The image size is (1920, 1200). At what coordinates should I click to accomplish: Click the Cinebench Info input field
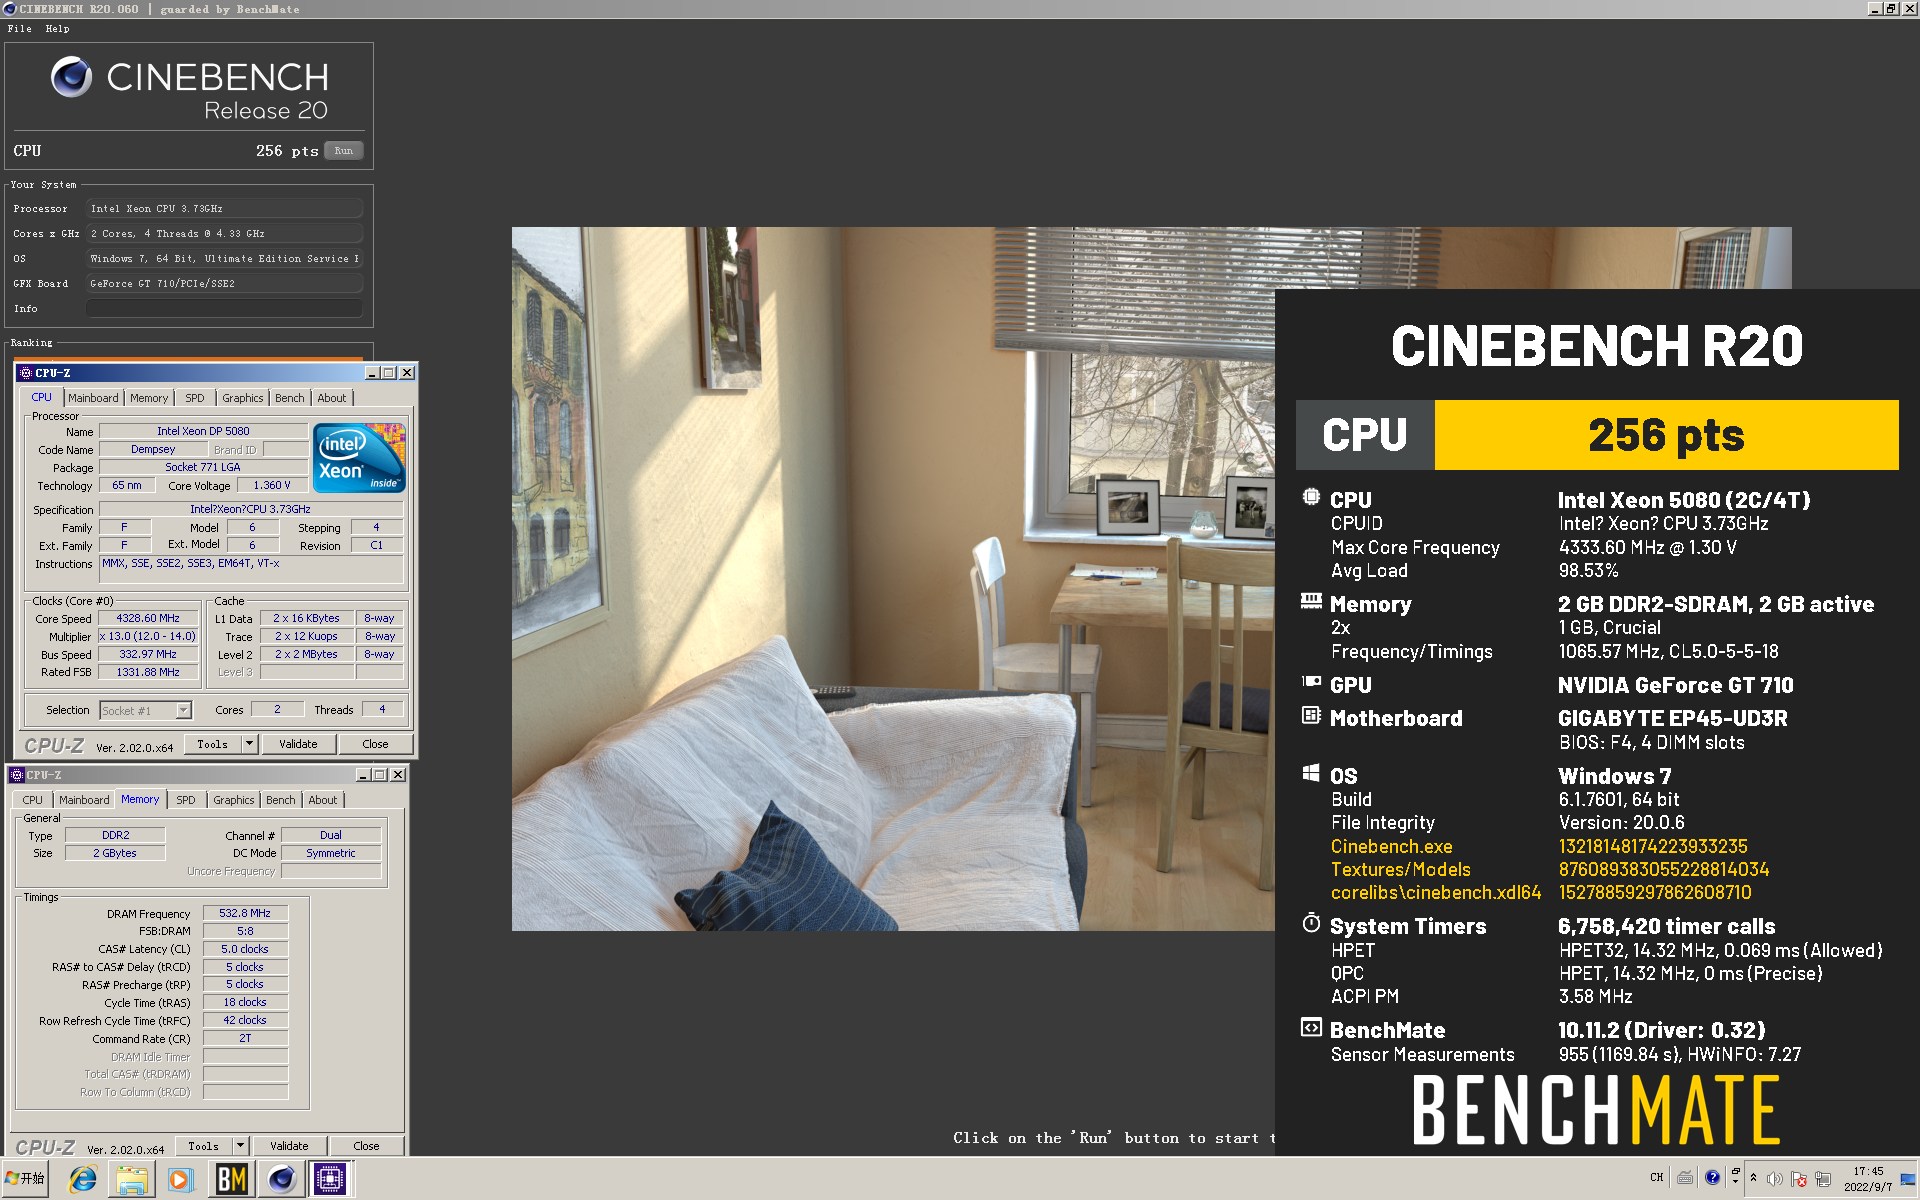pos(224,309)
